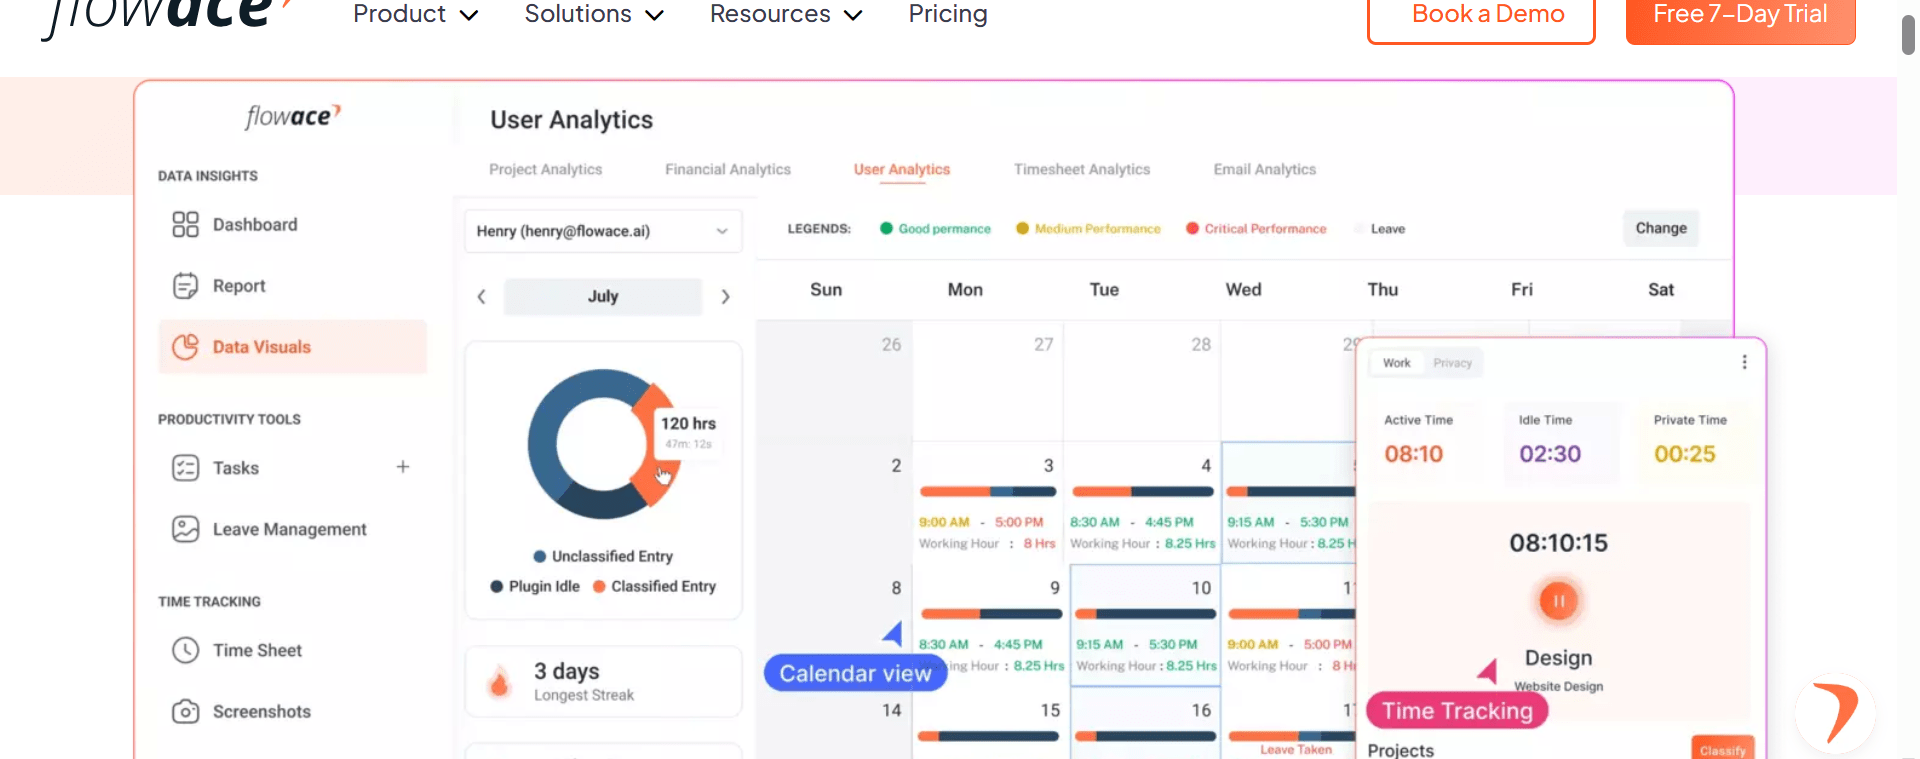Switch to Project Analytics tab
Screen dimensions: 1920x759
(x=545, y=170)
